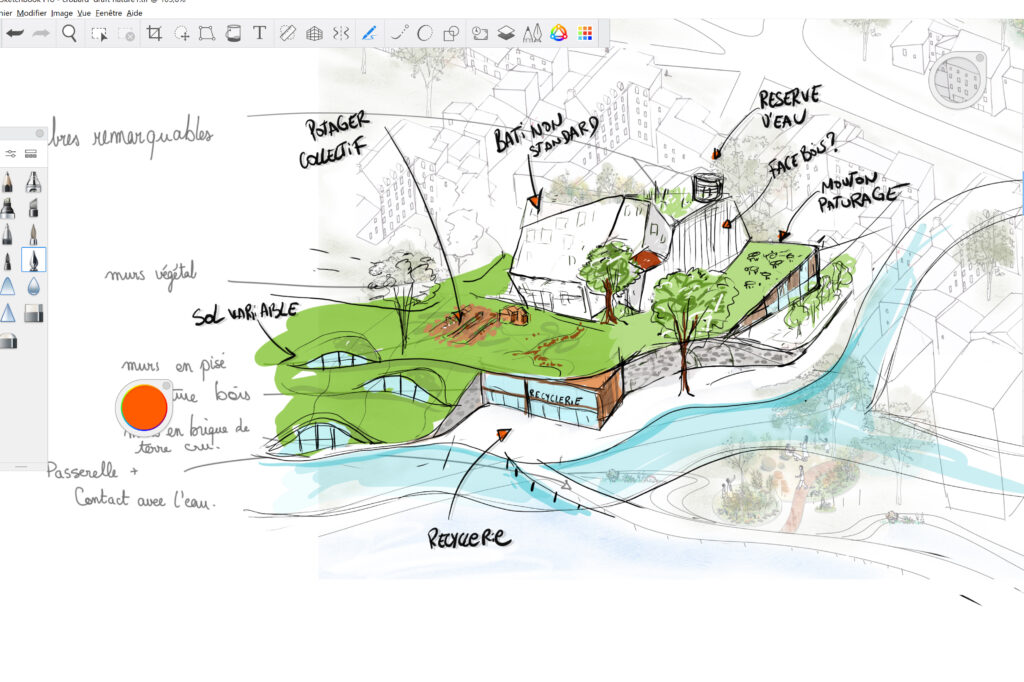
Task: Open the color swatch library grid
Action: click(x=585, y=33)
